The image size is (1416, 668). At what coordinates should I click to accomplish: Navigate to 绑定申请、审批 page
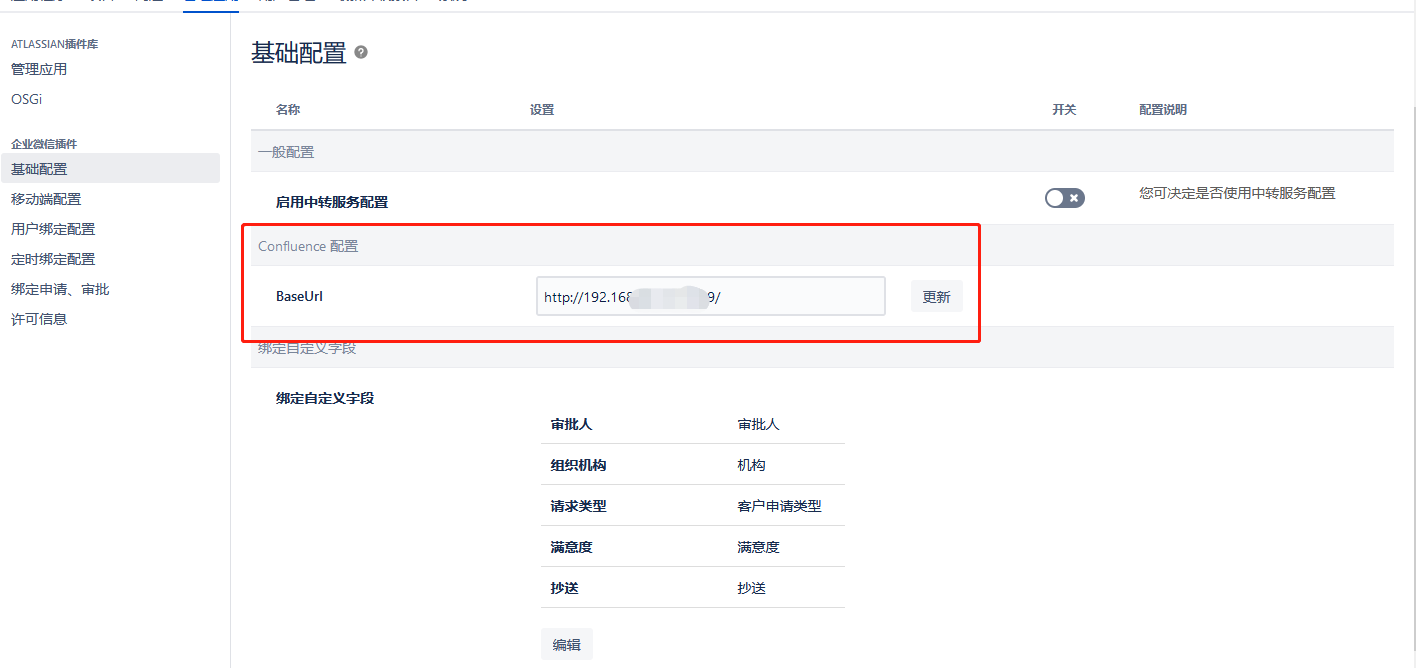60,289
